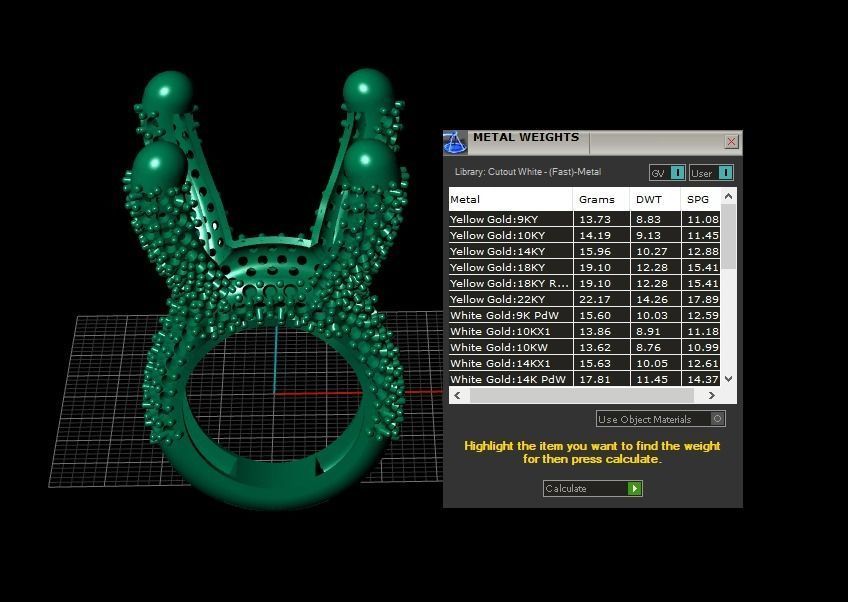
Task: Click the METAL WEIGHTS title bar
Action: [592, 143]
